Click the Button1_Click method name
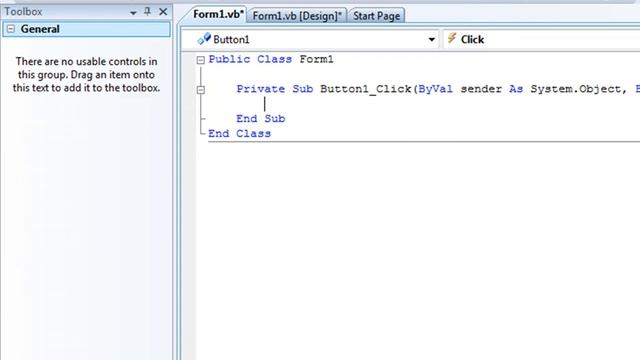Viewport: 640px width, 360px height. [x=365, y=89]
